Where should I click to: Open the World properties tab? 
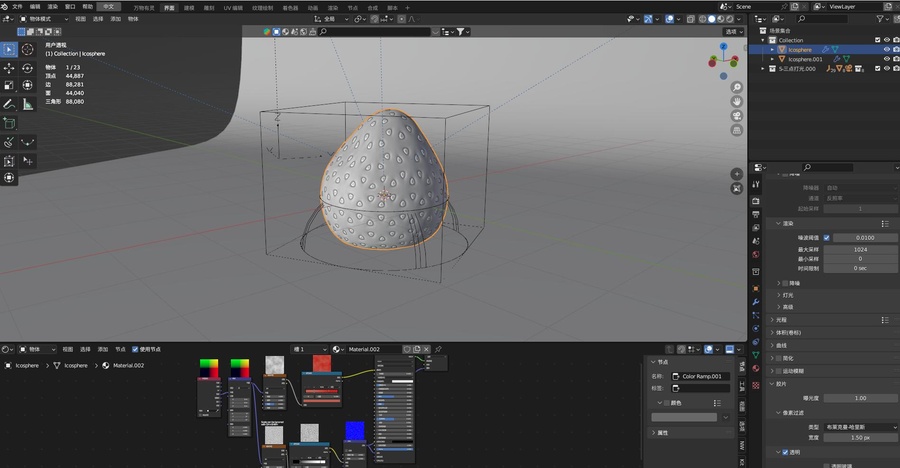pyautogui.click(x=756, y=254)
